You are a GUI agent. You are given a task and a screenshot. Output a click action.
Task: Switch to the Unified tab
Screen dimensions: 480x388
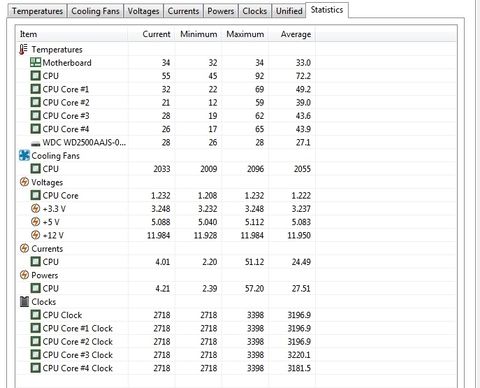pos(289,11)
